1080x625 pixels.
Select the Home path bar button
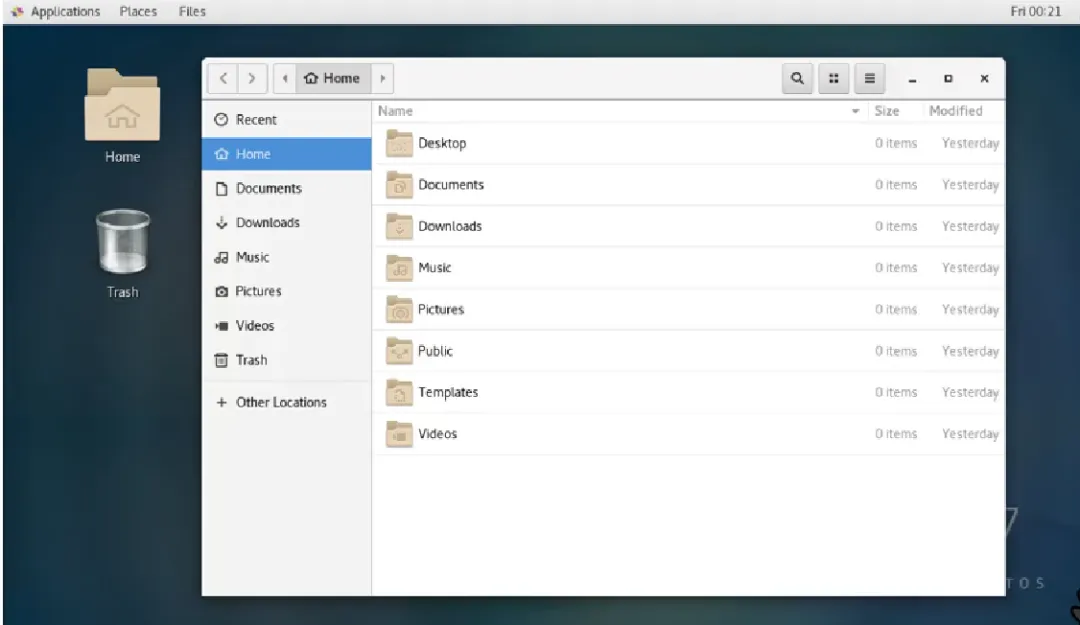(x=333, y=79)
